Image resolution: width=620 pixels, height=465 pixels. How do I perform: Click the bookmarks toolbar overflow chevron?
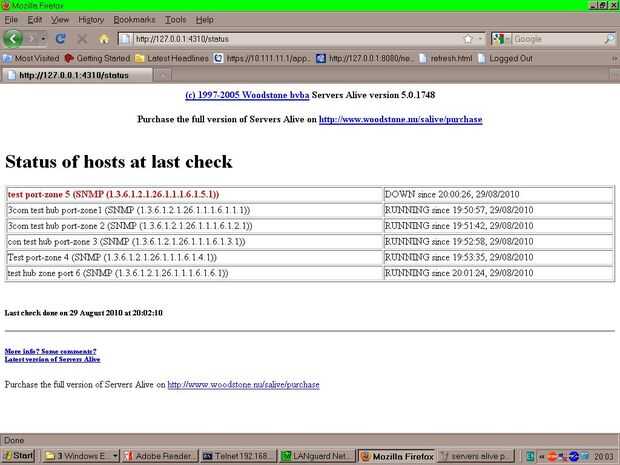[x=614, y=59]
